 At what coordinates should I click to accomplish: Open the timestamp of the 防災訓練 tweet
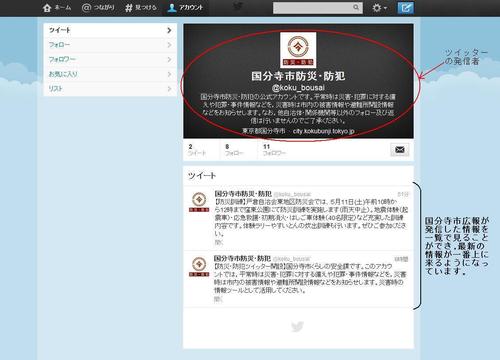(x=403, y=194)
